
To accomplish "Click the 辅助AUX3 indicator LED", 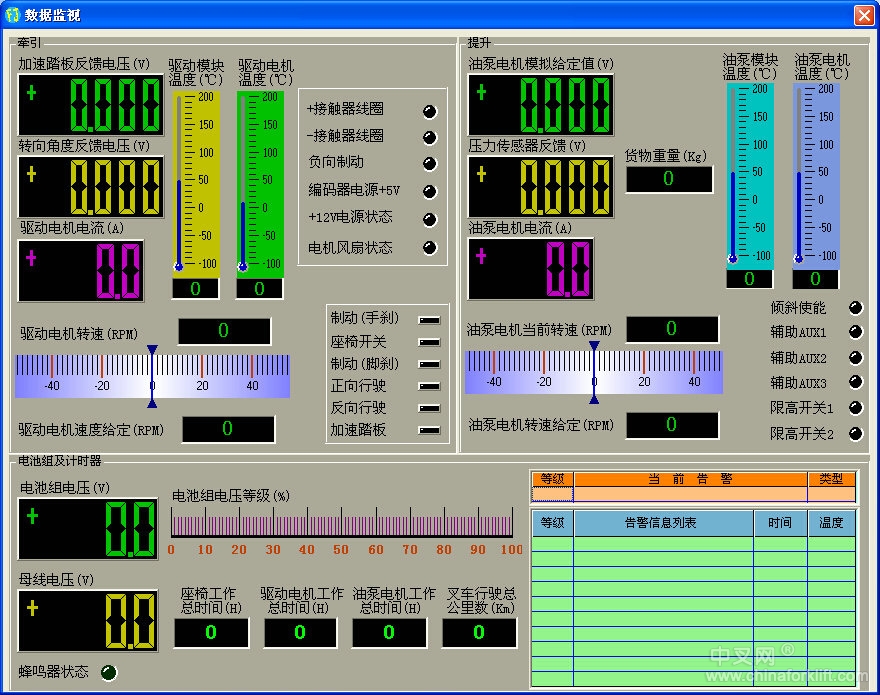I will click(856, 382).
